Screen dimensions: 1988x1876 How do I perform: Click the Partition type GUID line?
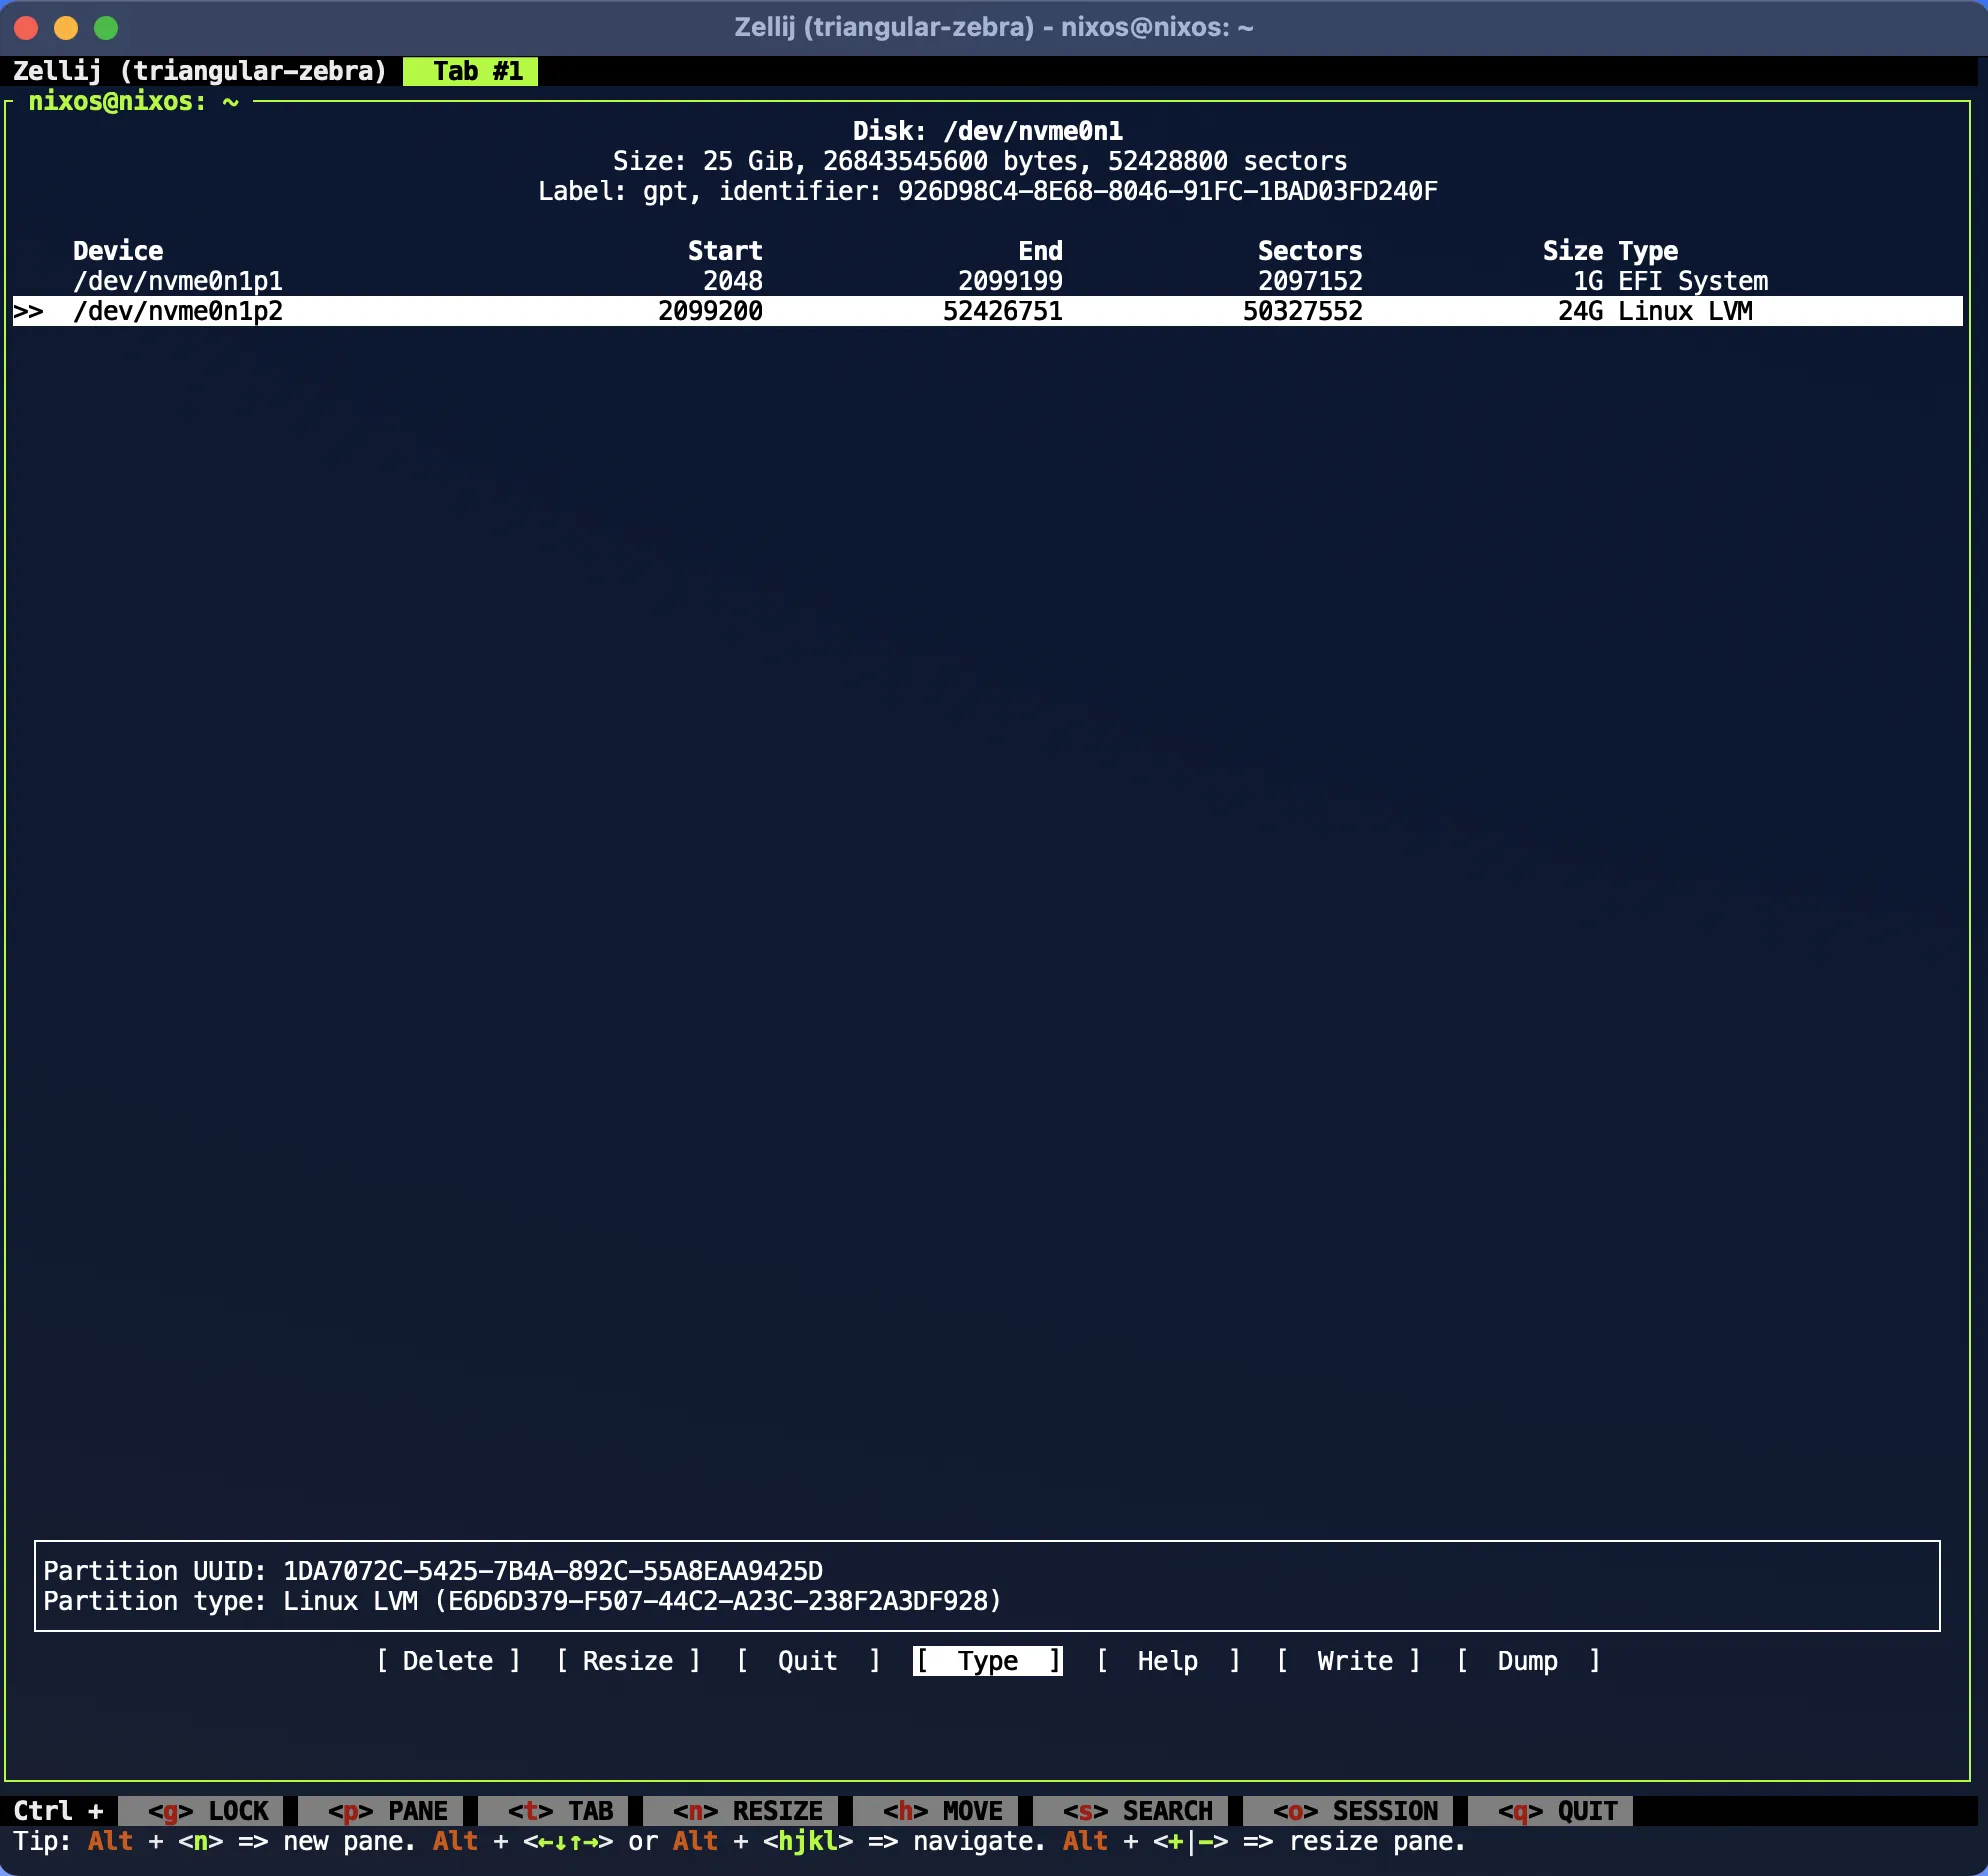[x=522, y=1601]
